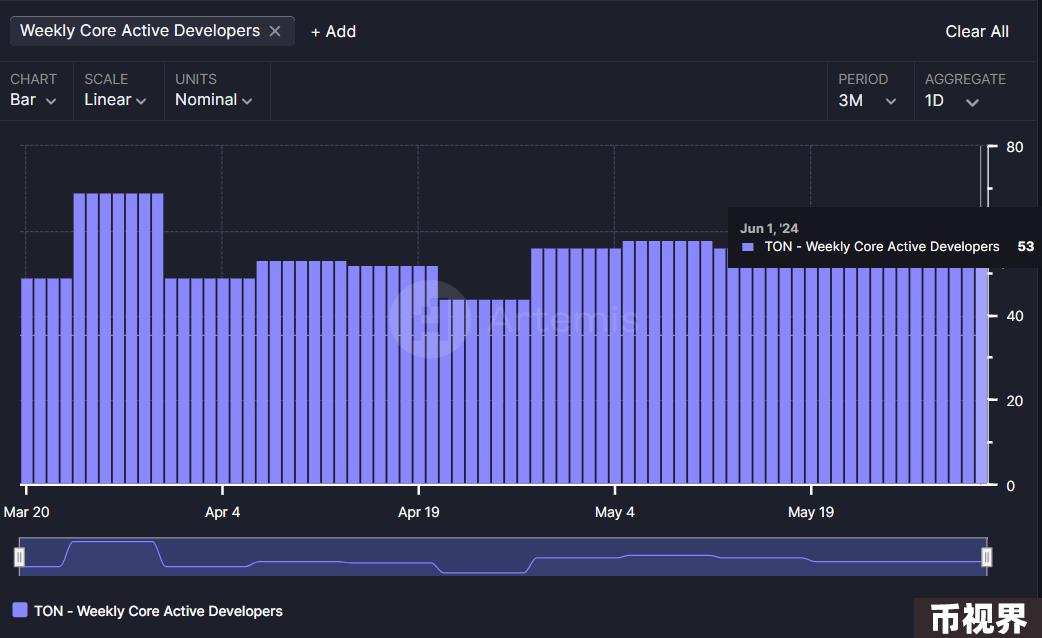1042x638 pixels.
Task: Click the + Add metric button
Action: coord(334,31)
